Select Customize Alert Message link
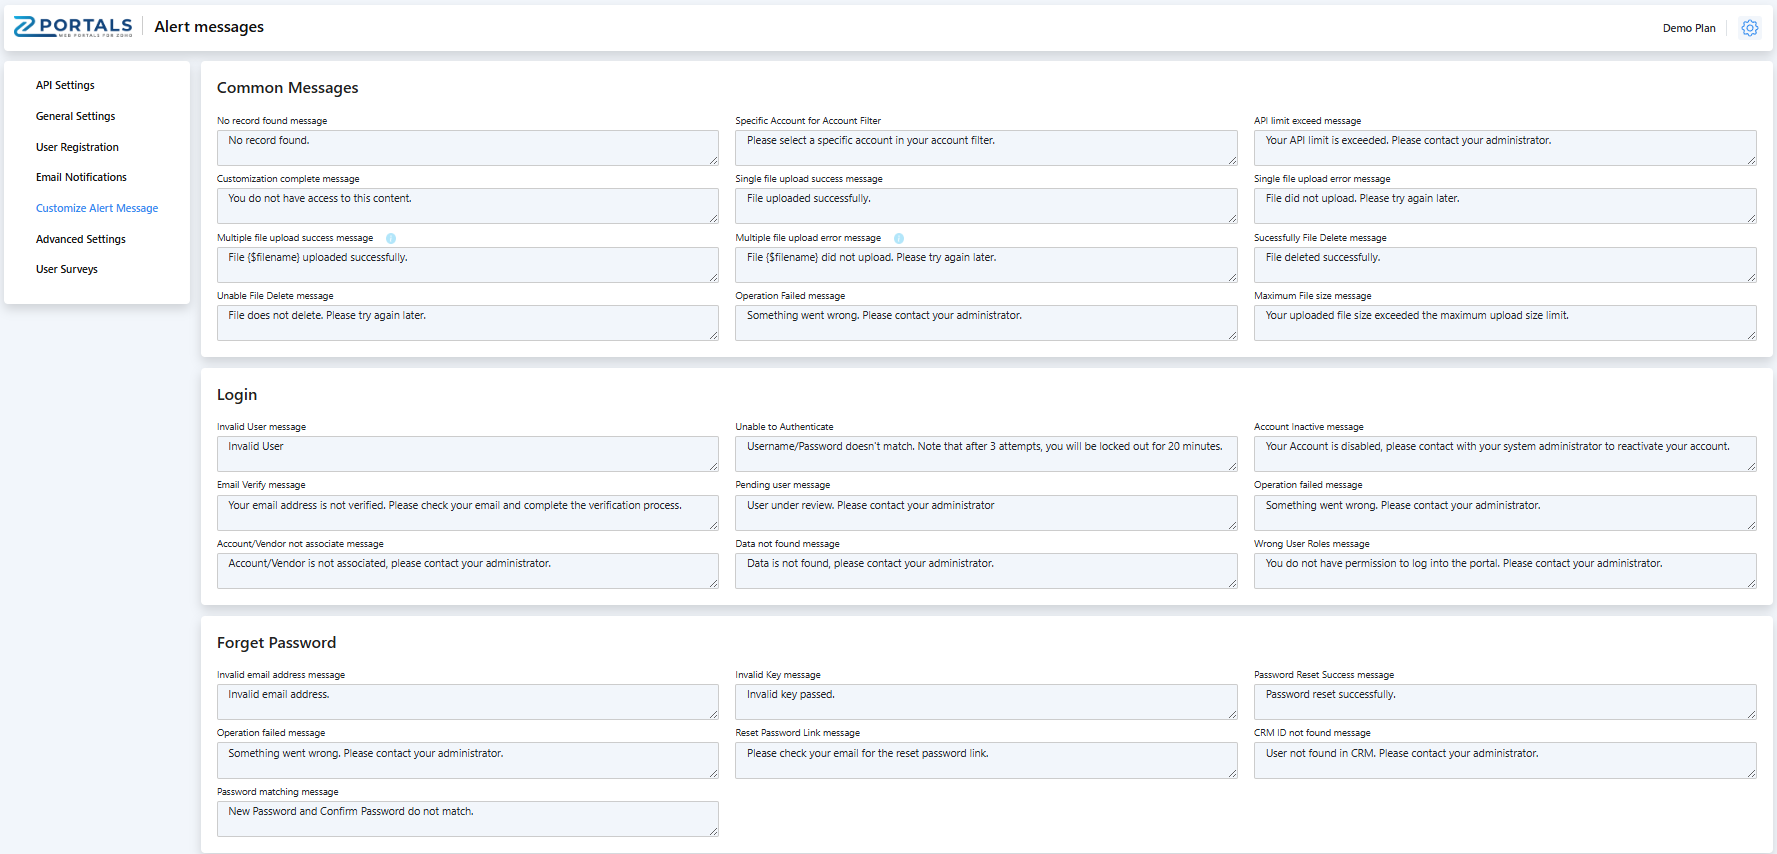The width and height of the screenshot is (1777, 854). [x=97, y=208]
